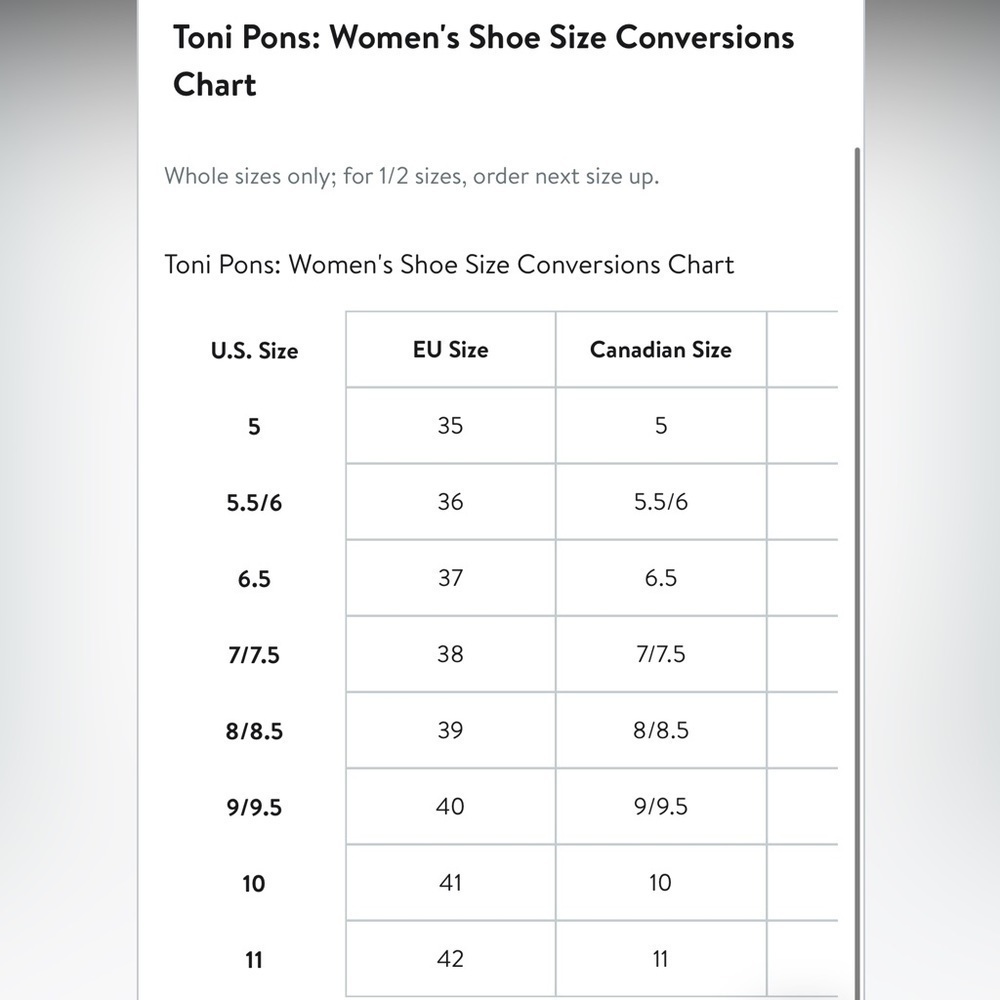This screenshot has width=1000, height=1000.
Task: Click the U.S. size 8/8.5 row label
Action: (x=254, y=731)
